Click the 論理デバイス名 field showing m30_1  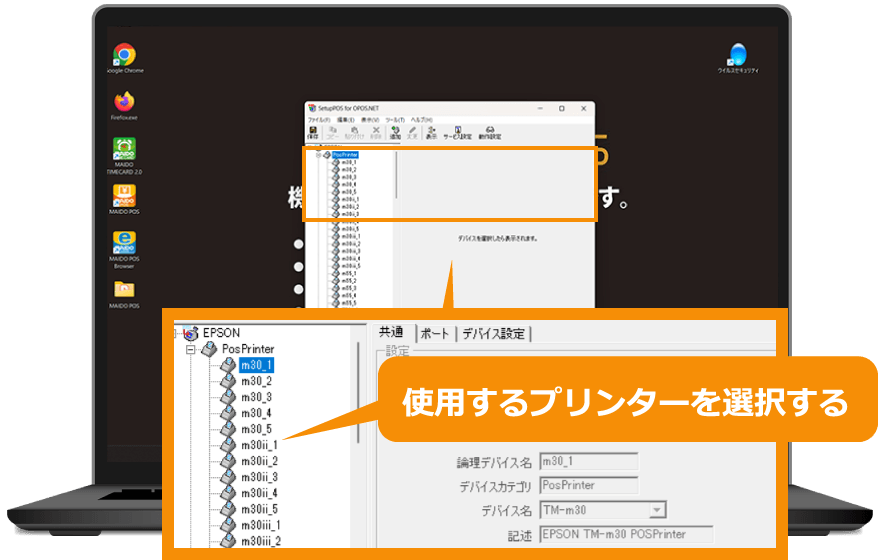point(589,462)
